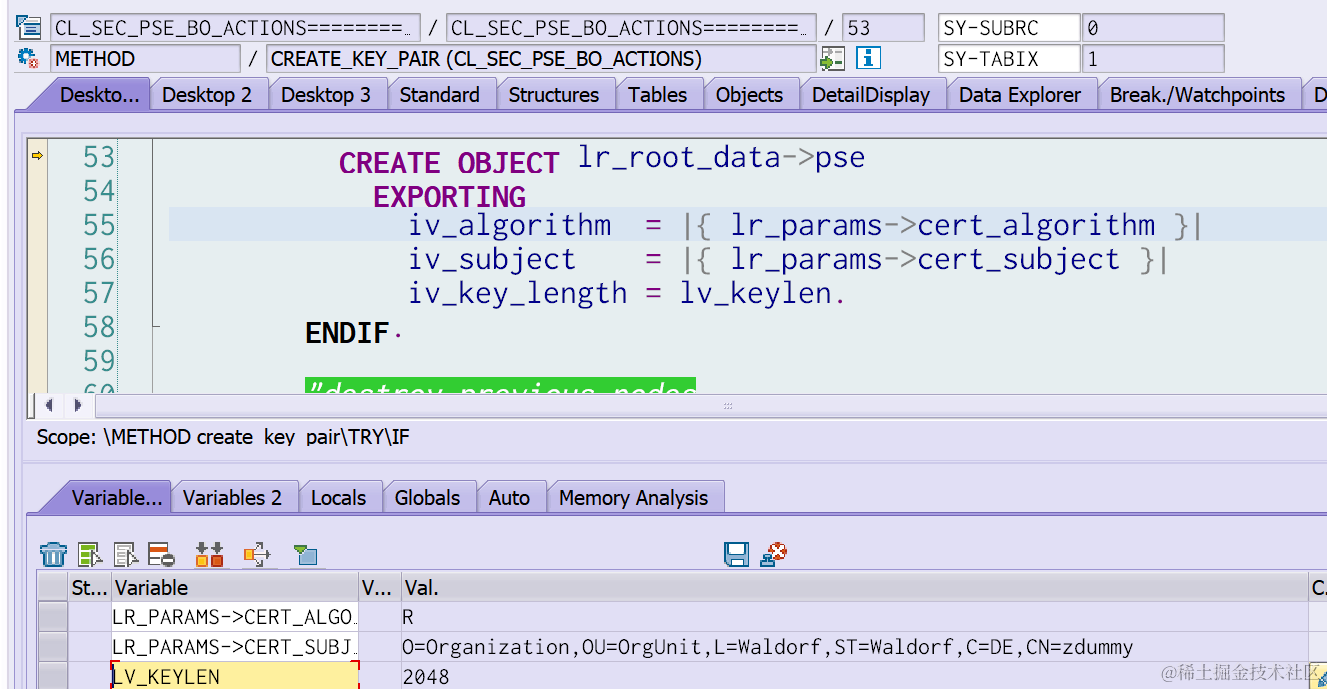1327x689 pixels.
Task: Click the pencil icon at bottom right corner
Action: (1319, 679)
